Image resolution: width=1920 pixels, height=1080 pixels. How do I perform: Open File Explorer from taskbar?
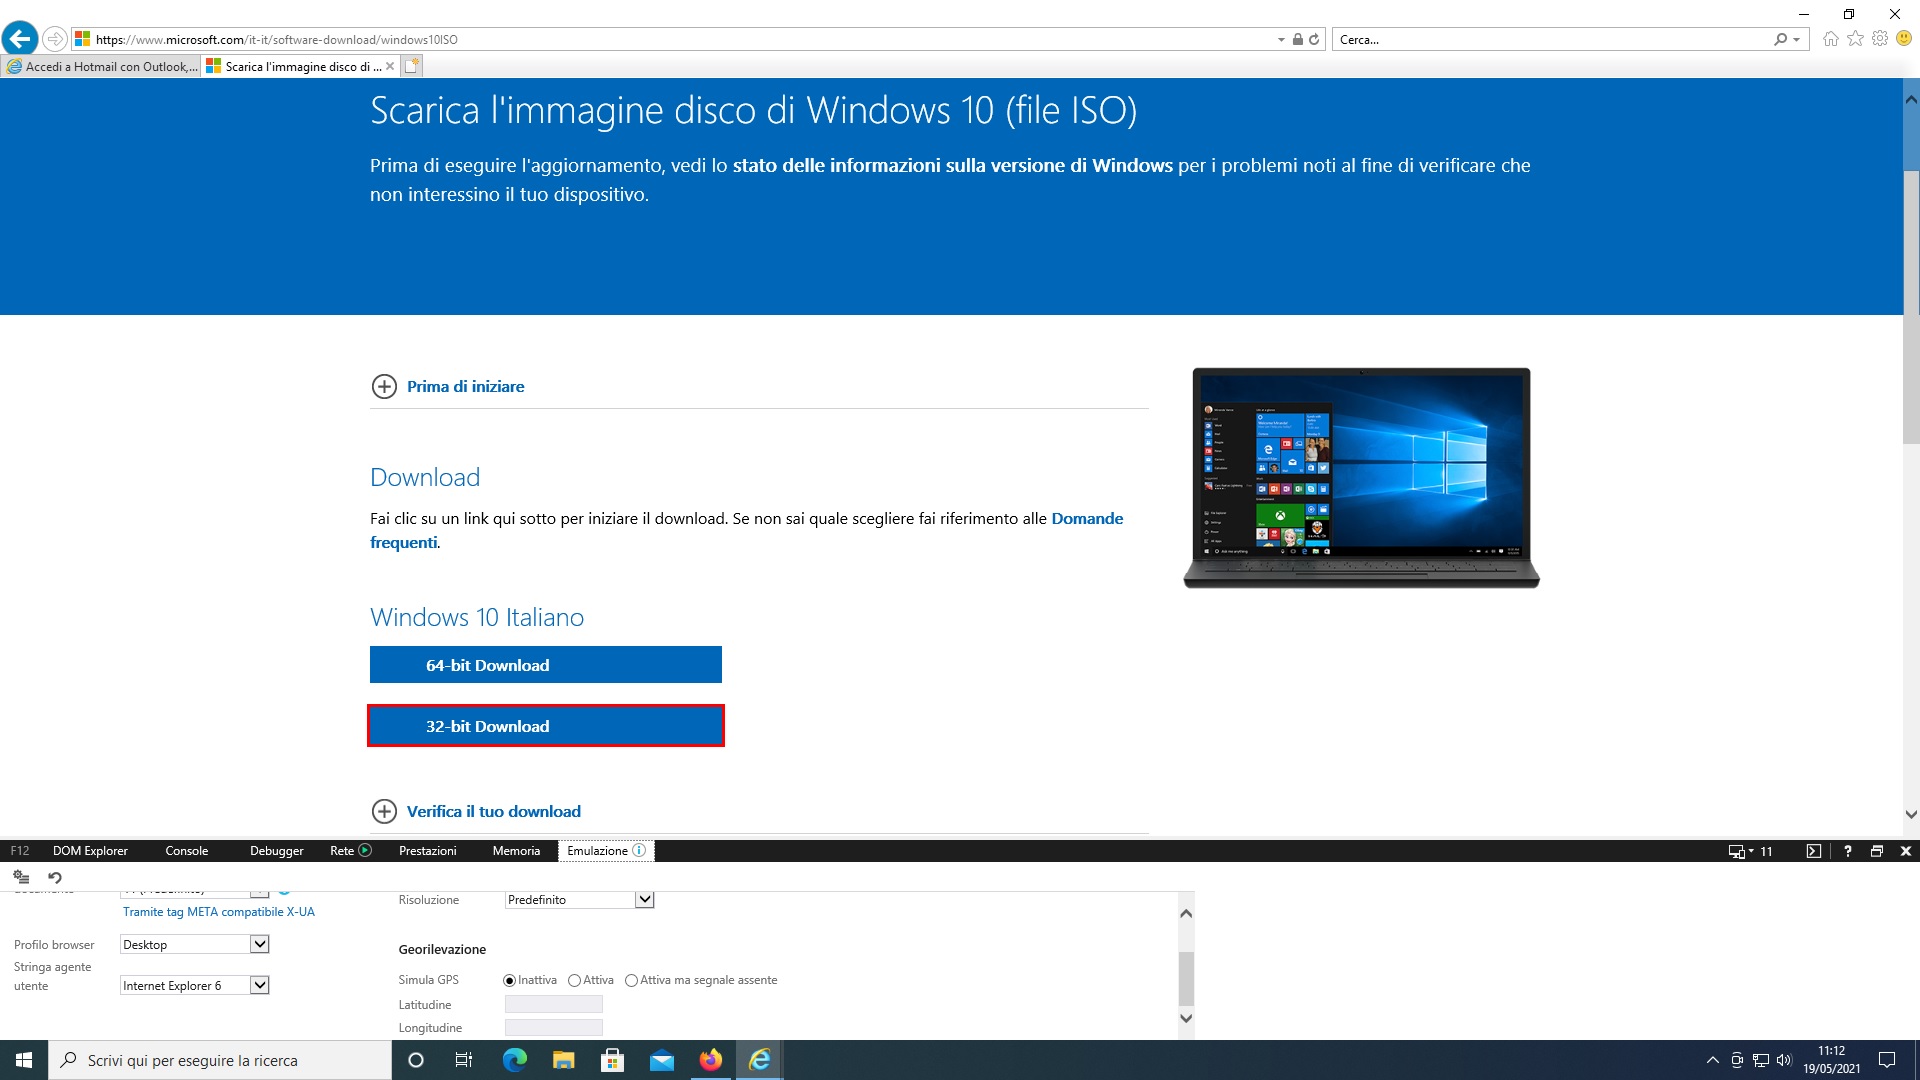click(563, 1060)
